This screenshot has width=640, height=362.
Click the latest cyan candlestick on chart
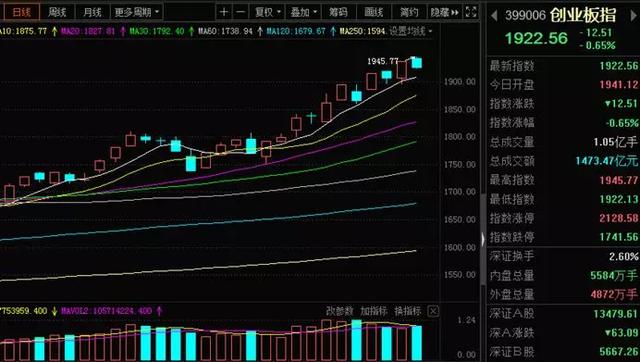pos(416,62)
